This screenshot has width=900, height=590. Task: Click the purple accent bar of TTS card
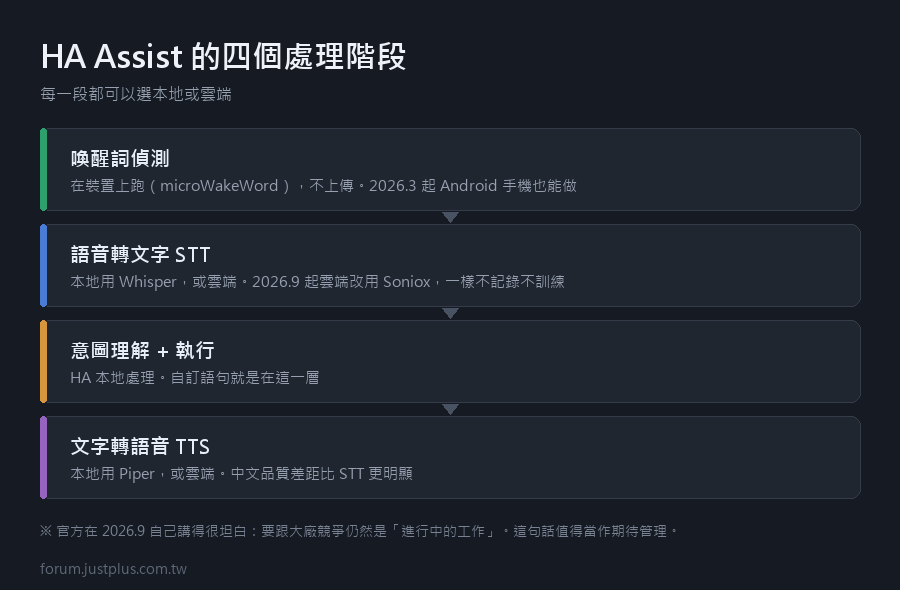point(44,457)
